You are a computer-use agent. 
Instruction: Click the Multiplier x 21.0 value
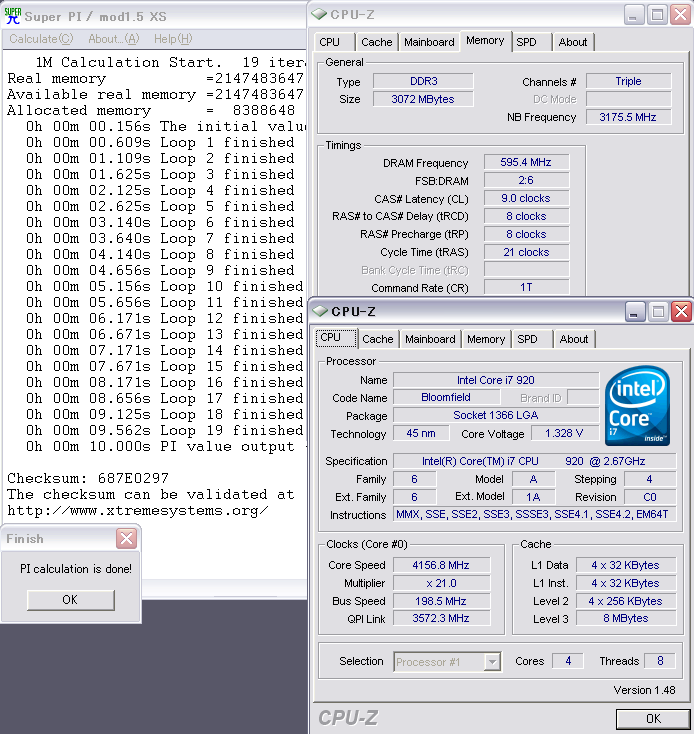point(441,583)
